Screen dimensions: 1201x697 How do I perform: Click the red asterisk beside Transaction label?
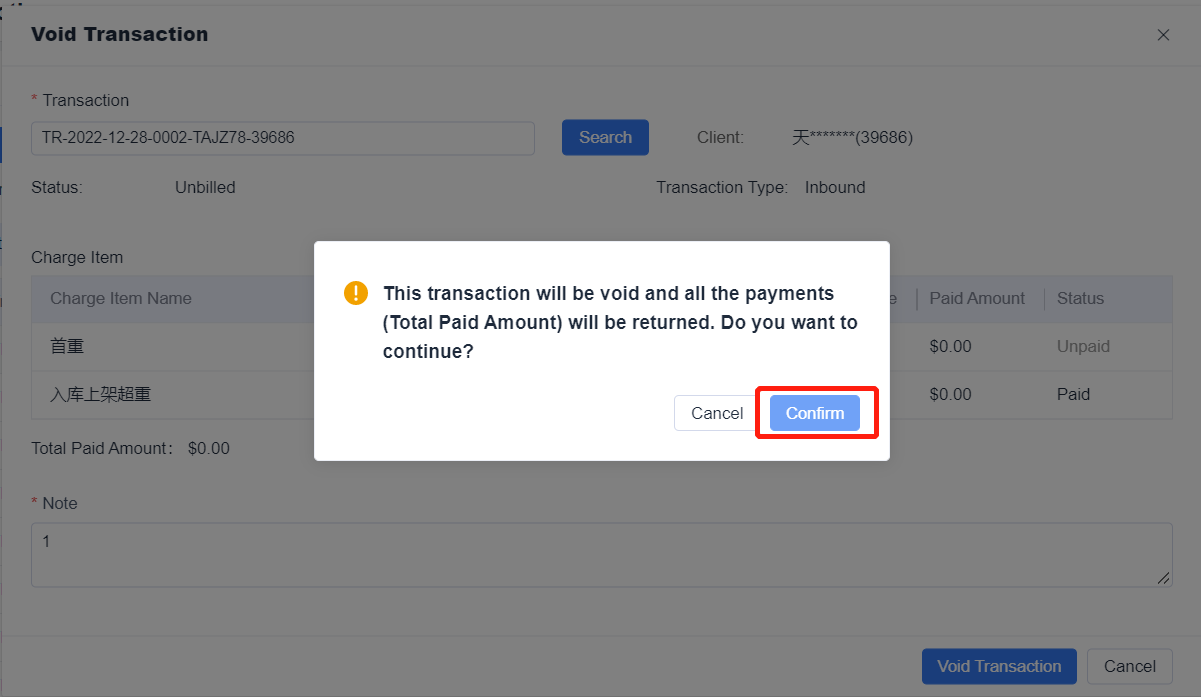[33, 100]
